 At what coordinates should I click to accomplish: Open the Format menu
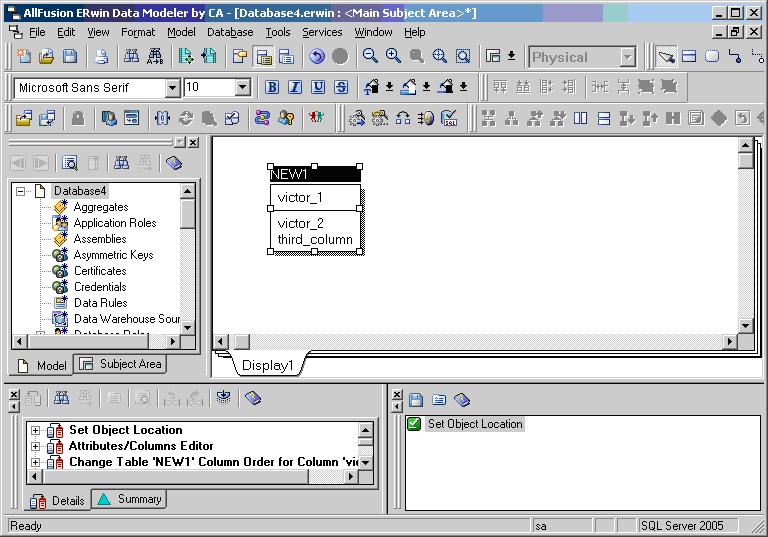pos(138,32)
